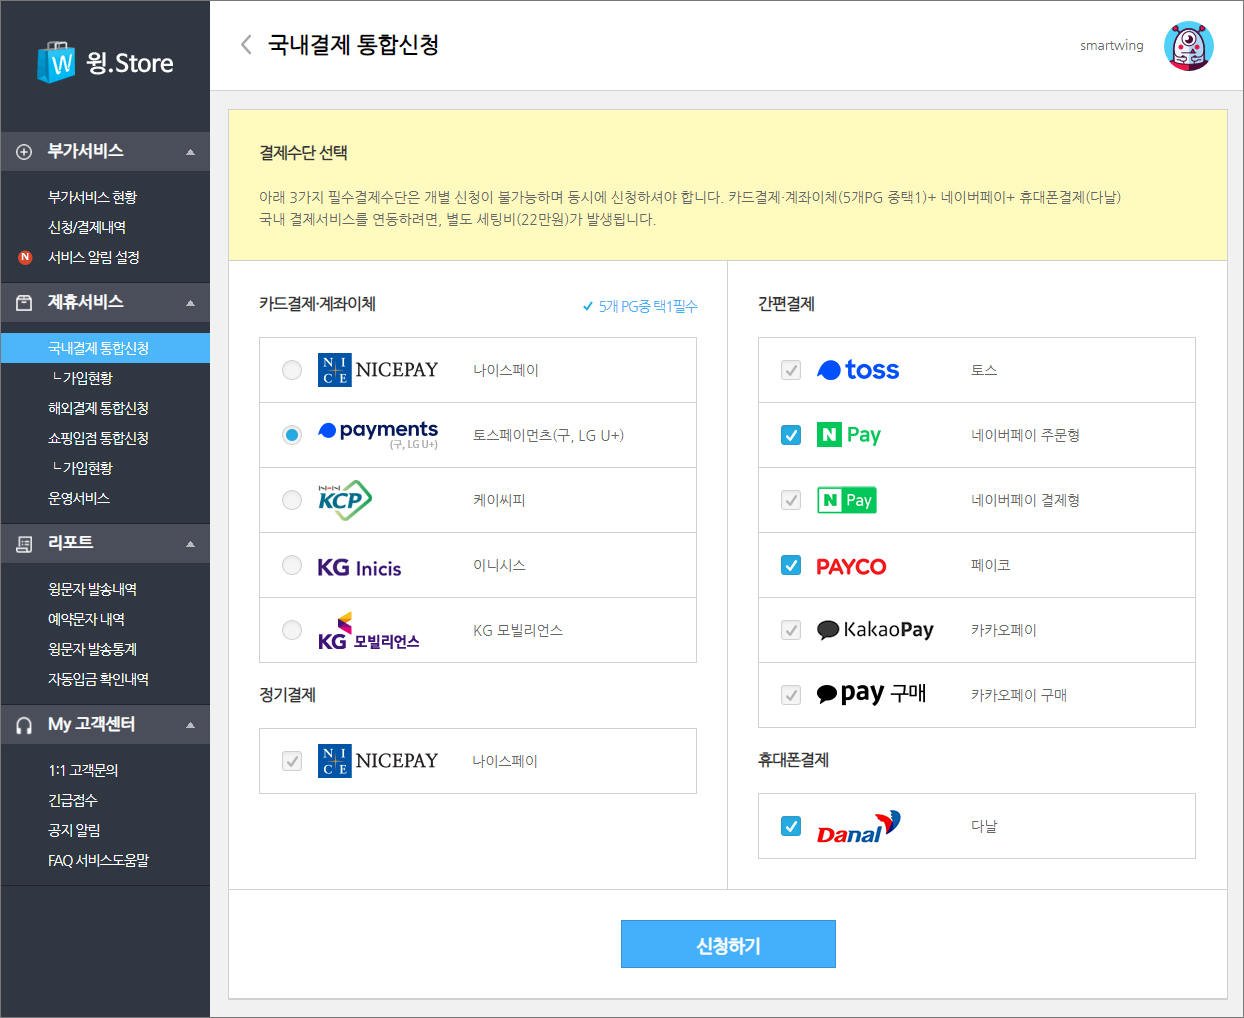Click the 결제수단 선택 heading
This screenshot has width=1244, height=1018.
click(x=303, y=153)
